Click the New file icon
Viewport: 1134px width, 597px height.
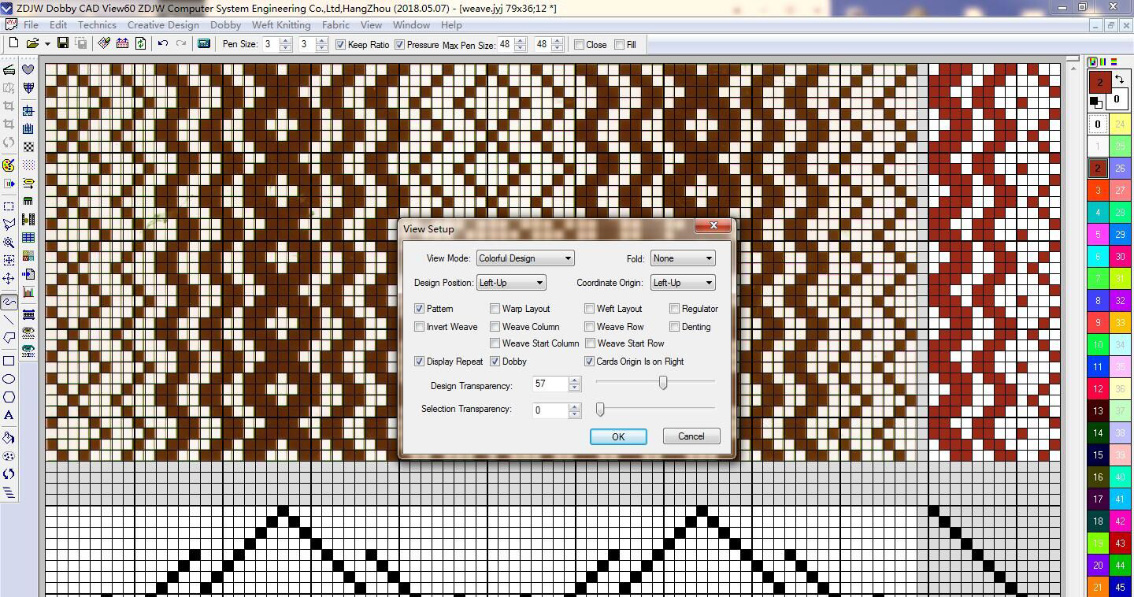13,44
